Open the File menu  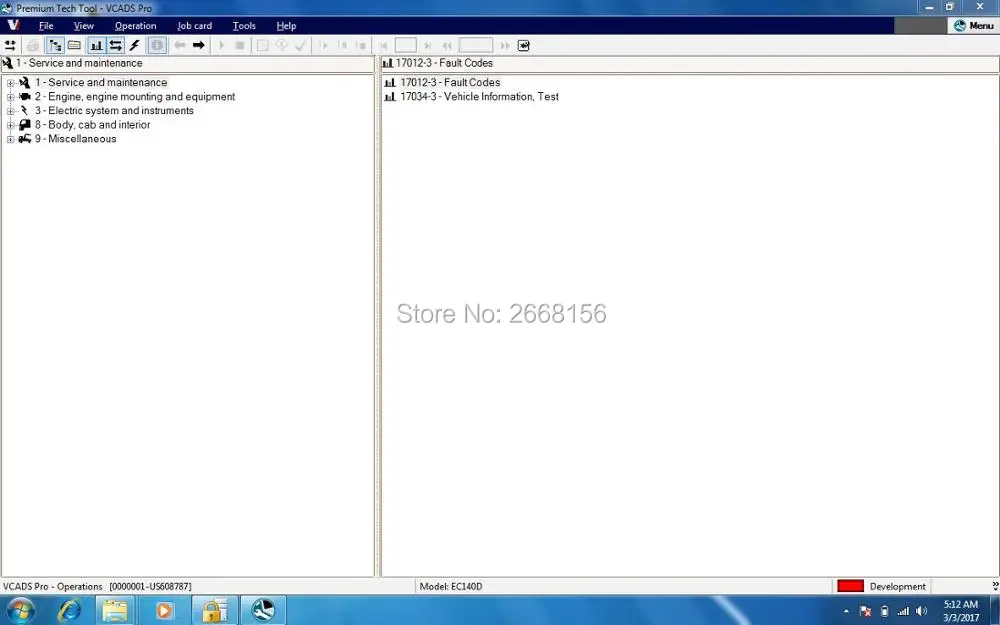pyautogui.click(x=46, y=26)
